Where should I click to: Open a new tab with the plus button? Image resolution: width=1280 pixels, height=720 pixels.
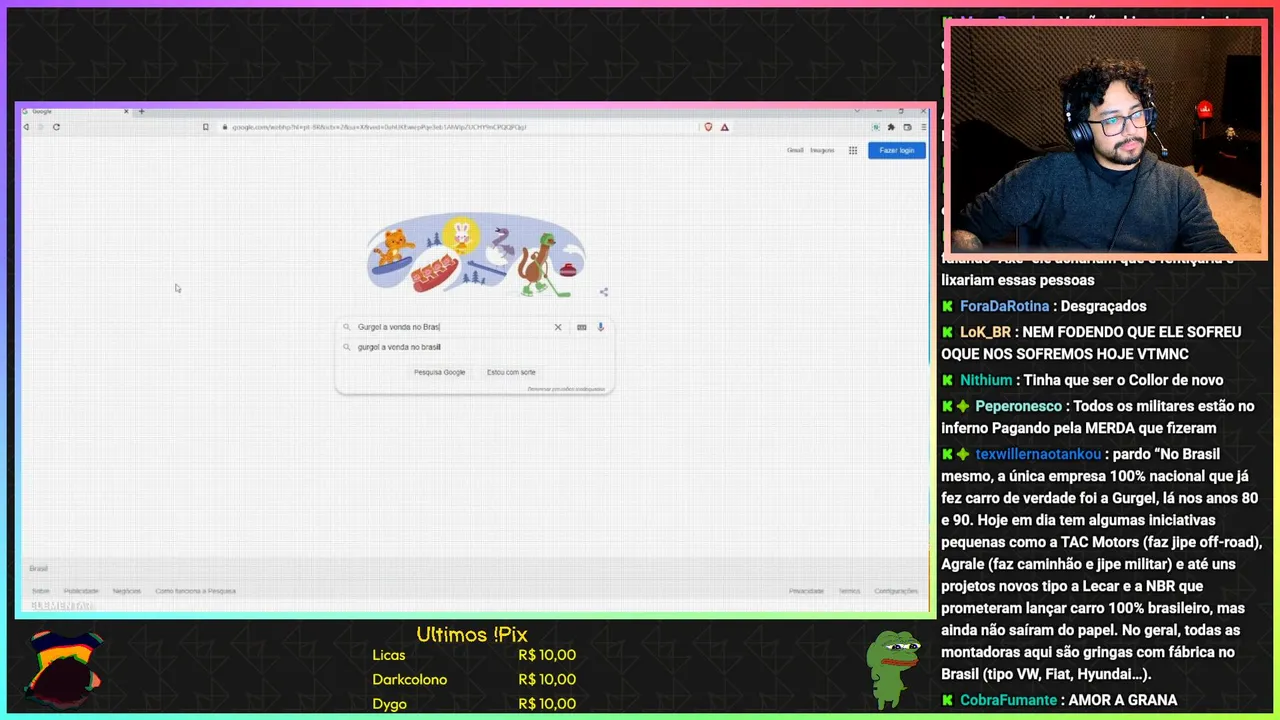(x=141, y=111)
